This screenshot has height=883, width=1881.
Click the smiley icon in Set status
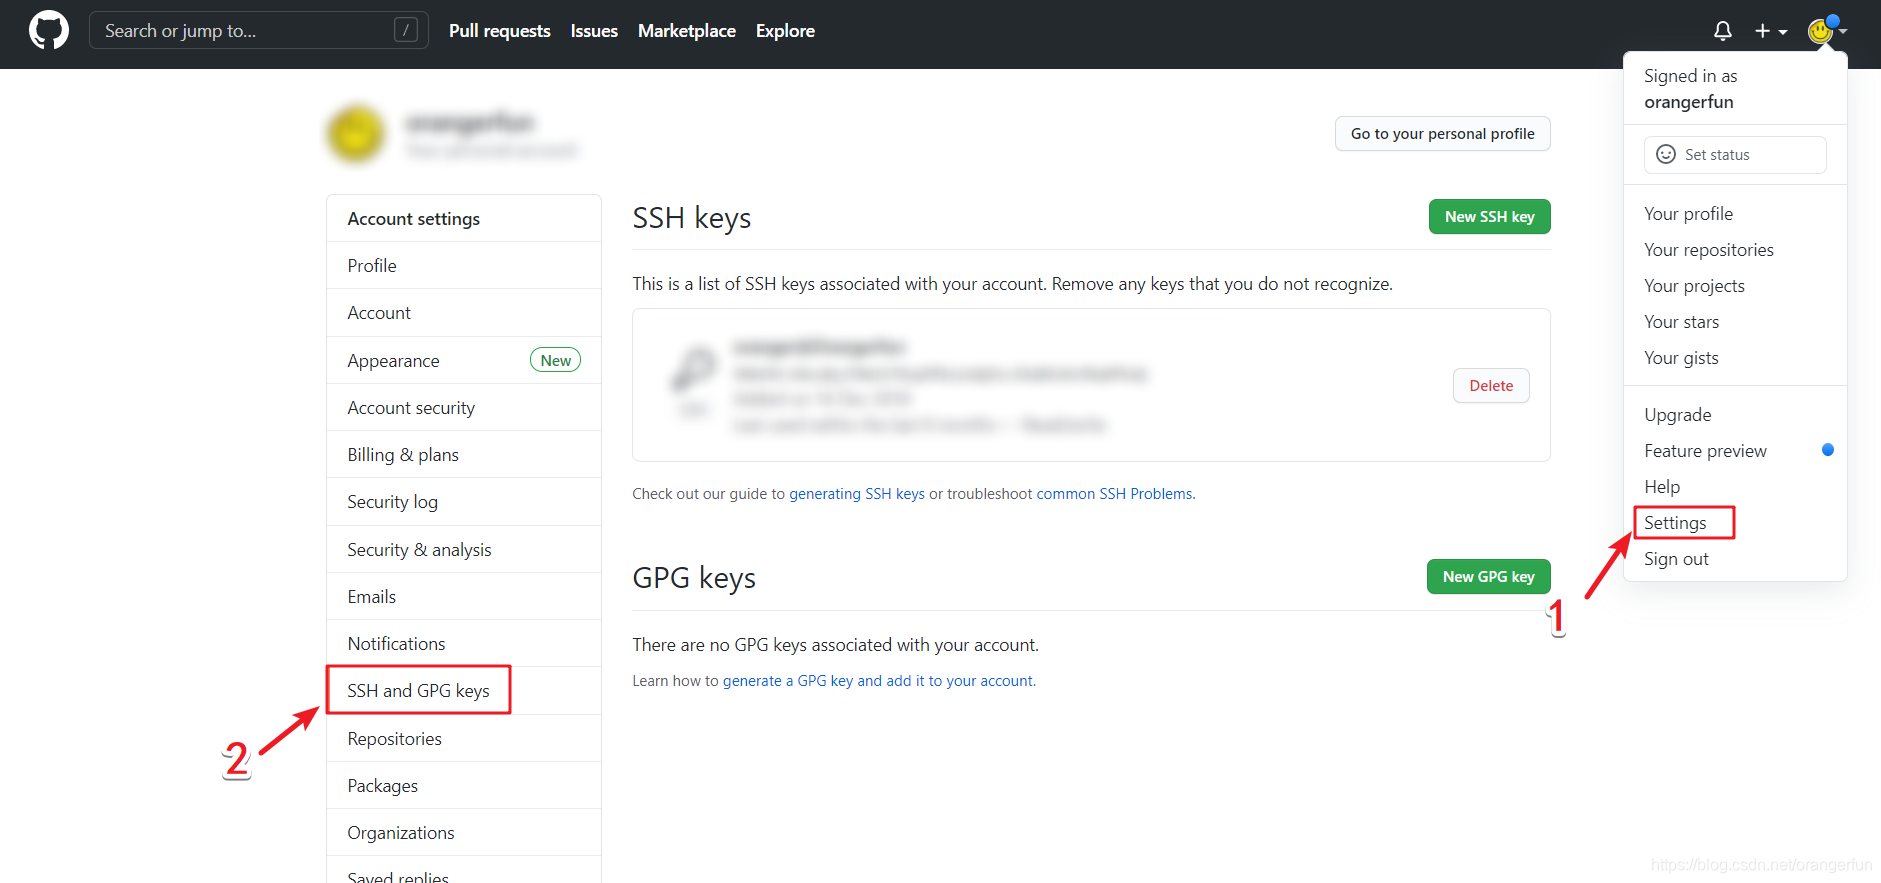(x=1665, y=154)
